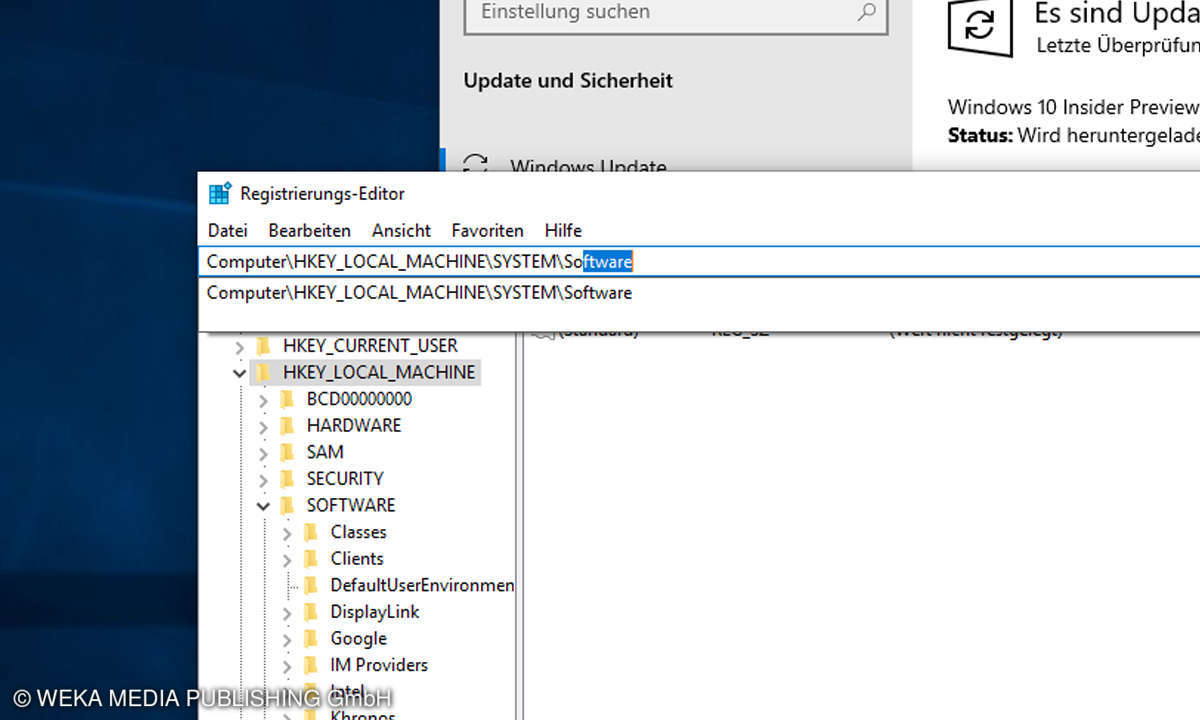Open the Favoriten menu
The width and height of the screenshot is (1200, 720).
487,230
